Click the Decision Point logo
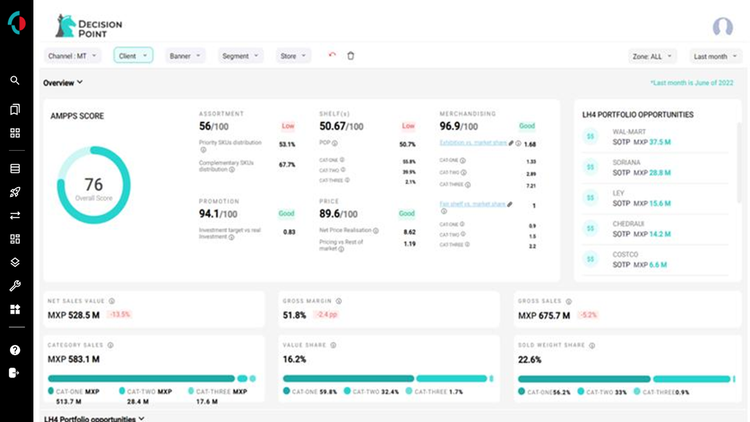750x422 pixels. (88, 26)
